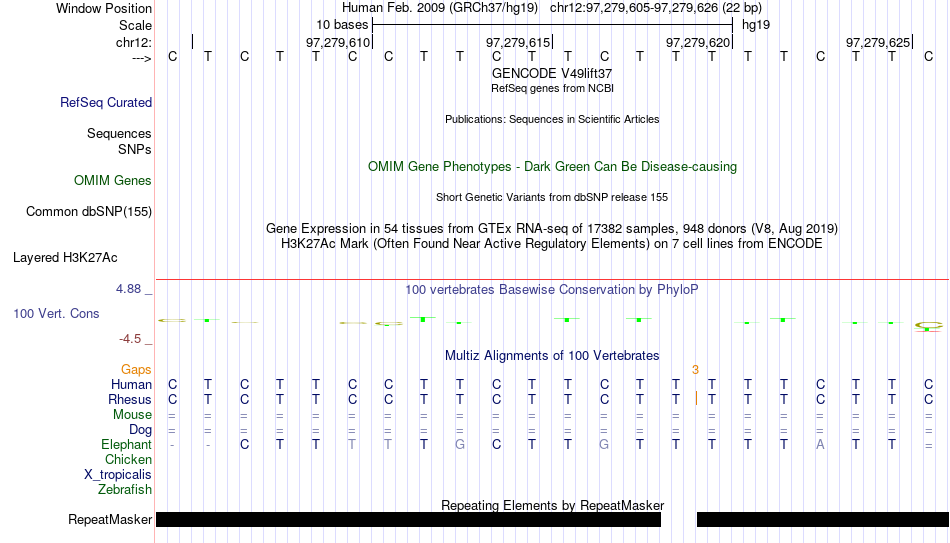950x543 pixels.
Task: Click Repeating Elements by RepeatMasker title
Action: (x=552, y=505)
